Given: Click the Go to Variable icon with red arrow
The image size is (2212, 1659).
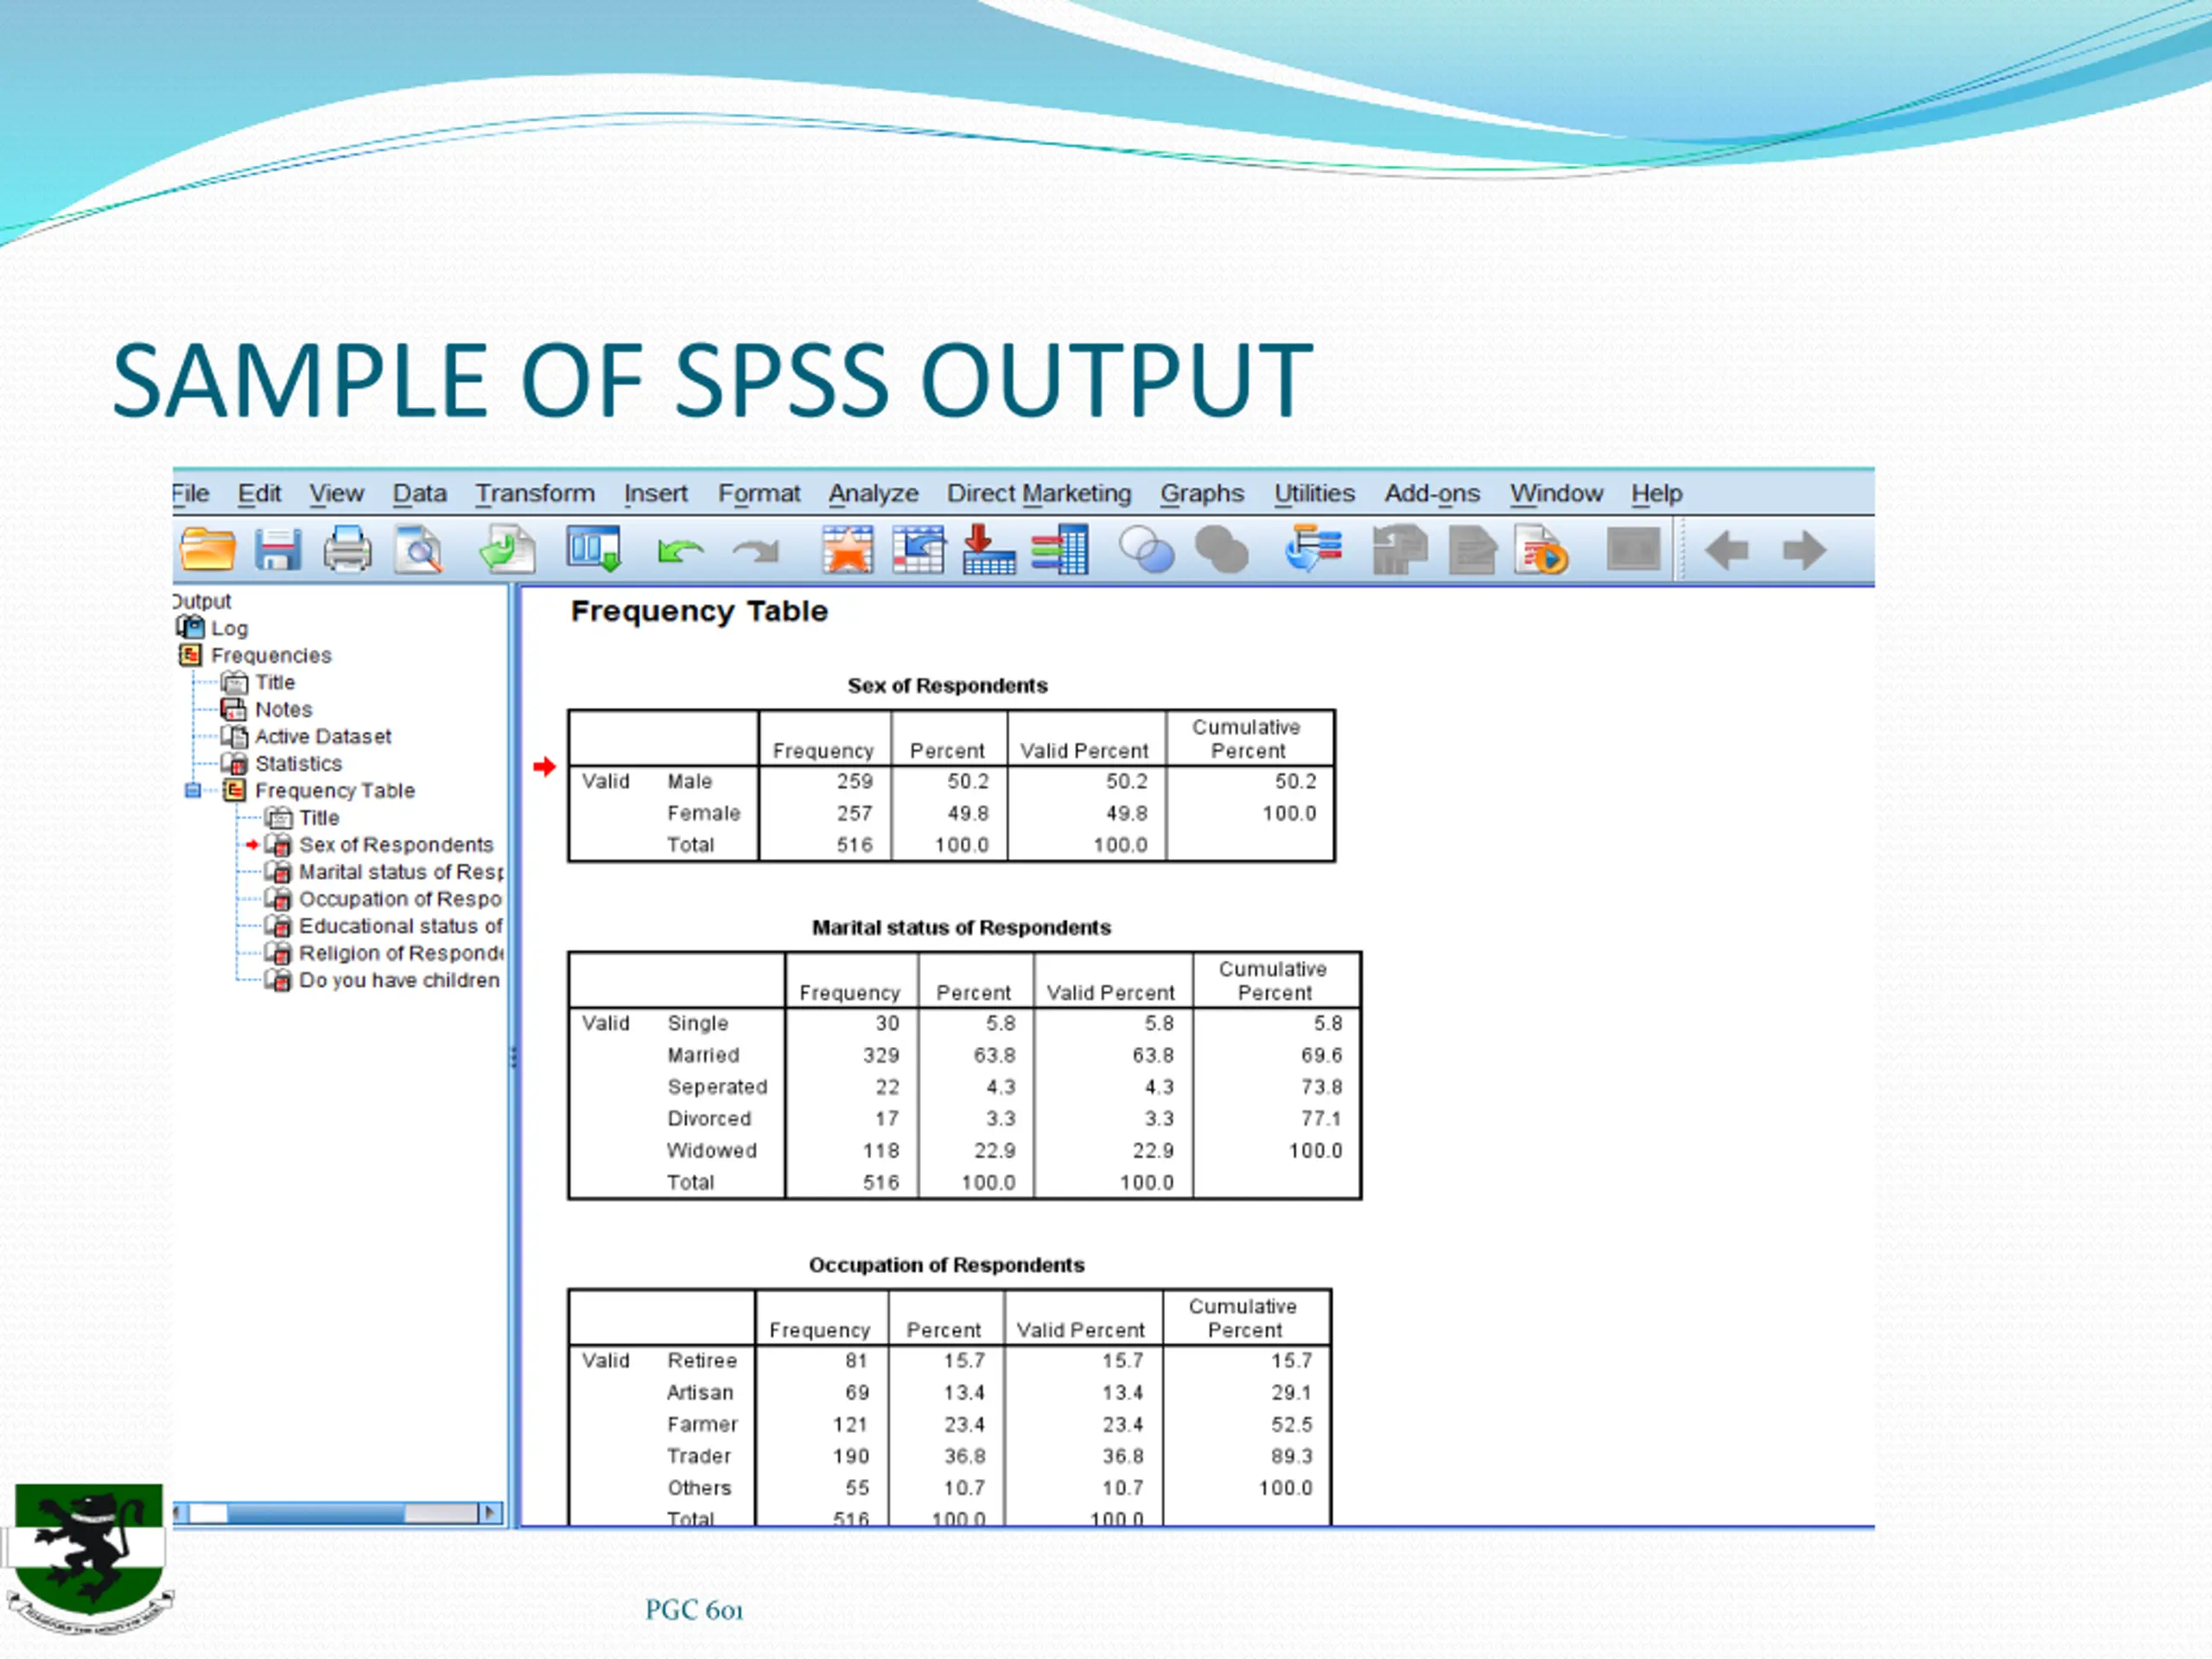Looking at the screenshot, I should tap(988, 550).
